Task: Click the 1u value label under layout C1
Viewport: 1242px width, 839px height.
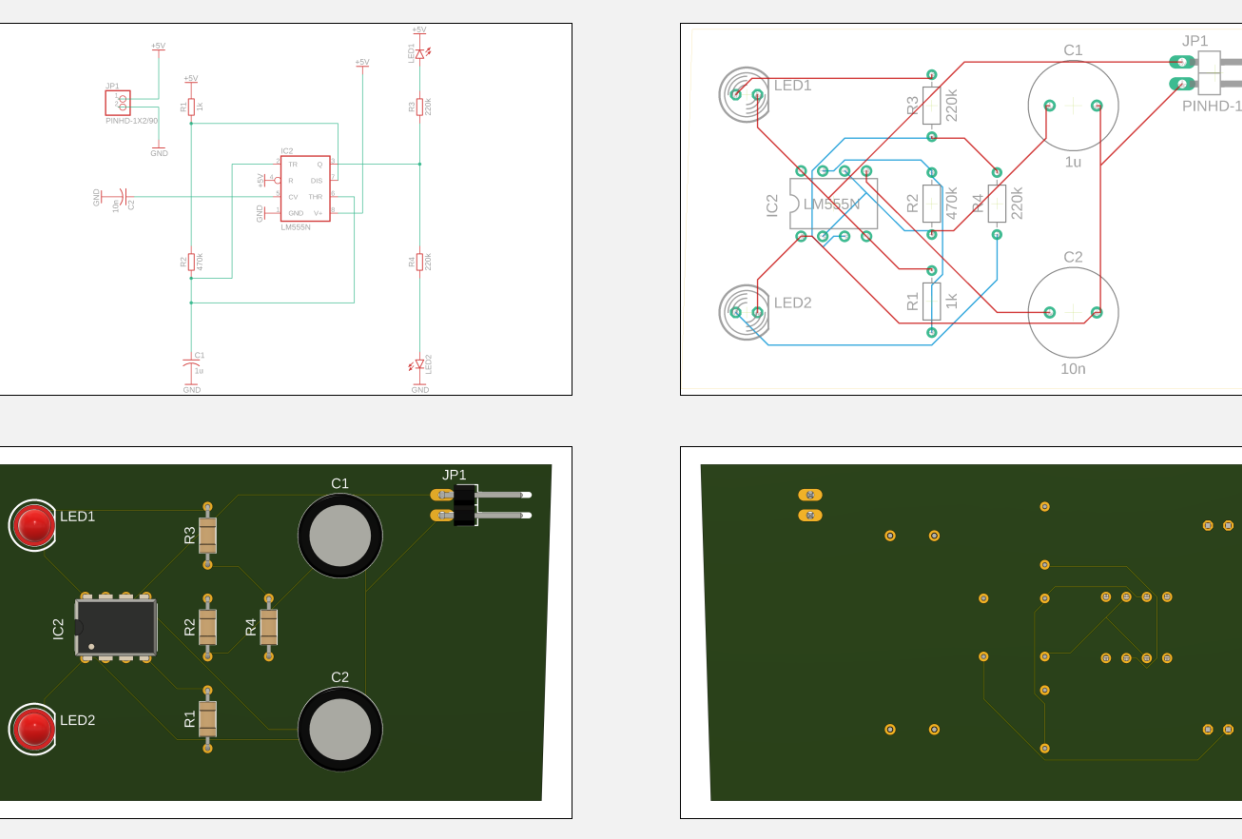Action: click(1073, 162)
